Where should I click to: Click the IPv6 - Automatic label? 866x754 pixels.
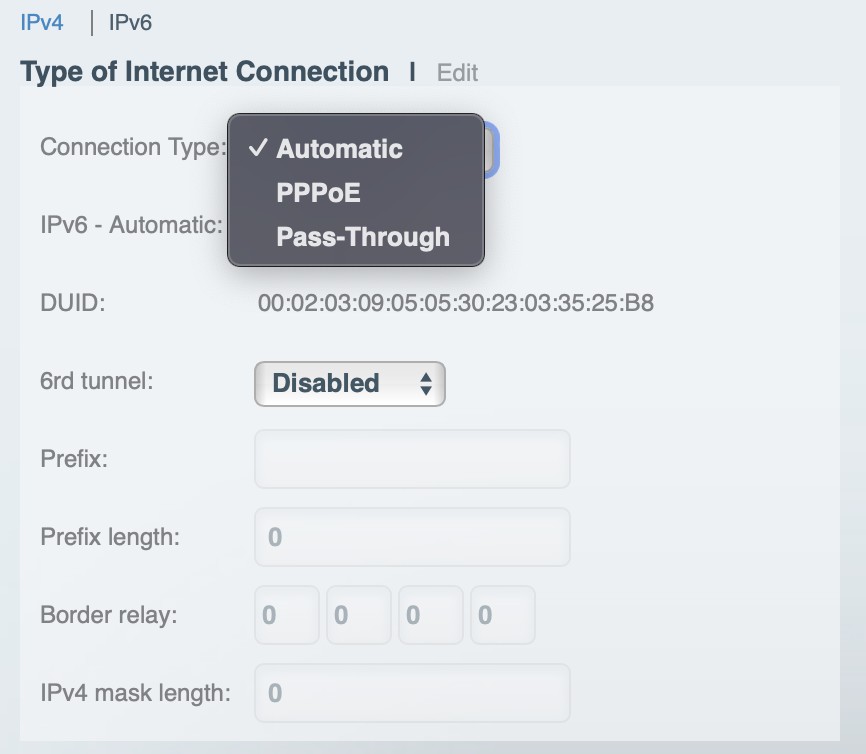point(131,225)
